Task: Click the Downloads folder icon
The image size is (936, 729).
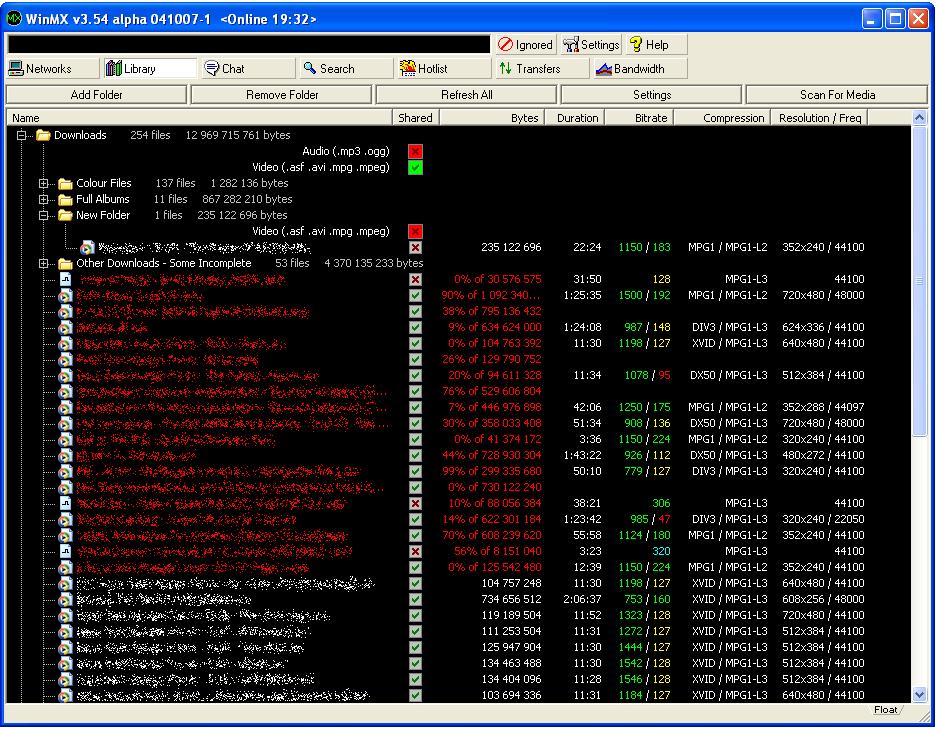Action: tap(43, 136)
